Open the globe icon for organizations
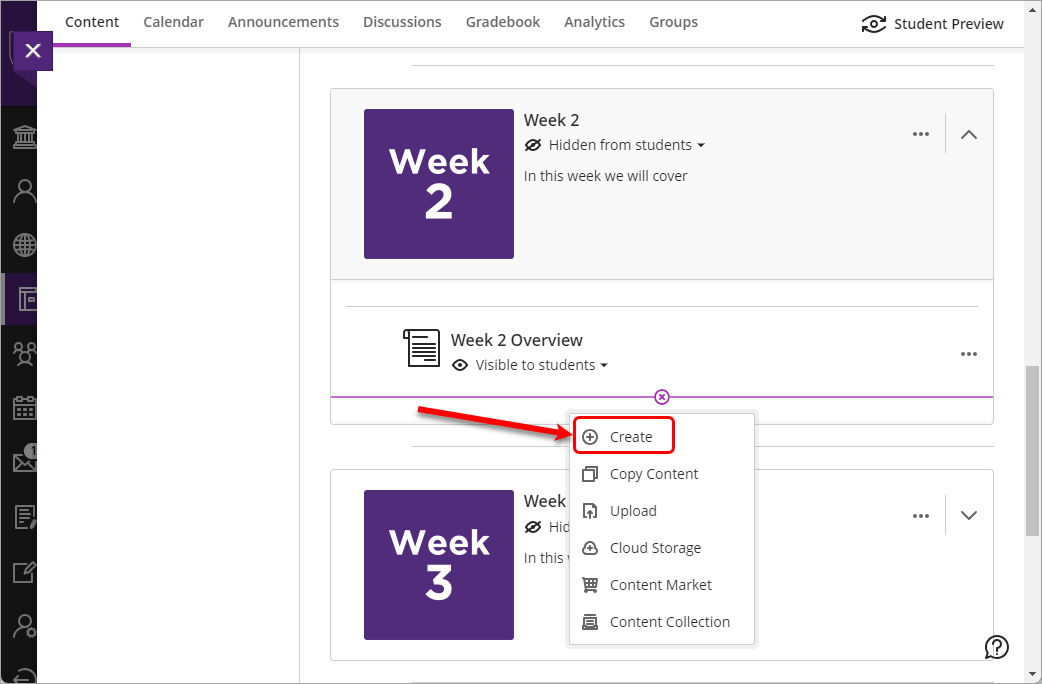Viewport: 1042px width, 684px height. 22,245
